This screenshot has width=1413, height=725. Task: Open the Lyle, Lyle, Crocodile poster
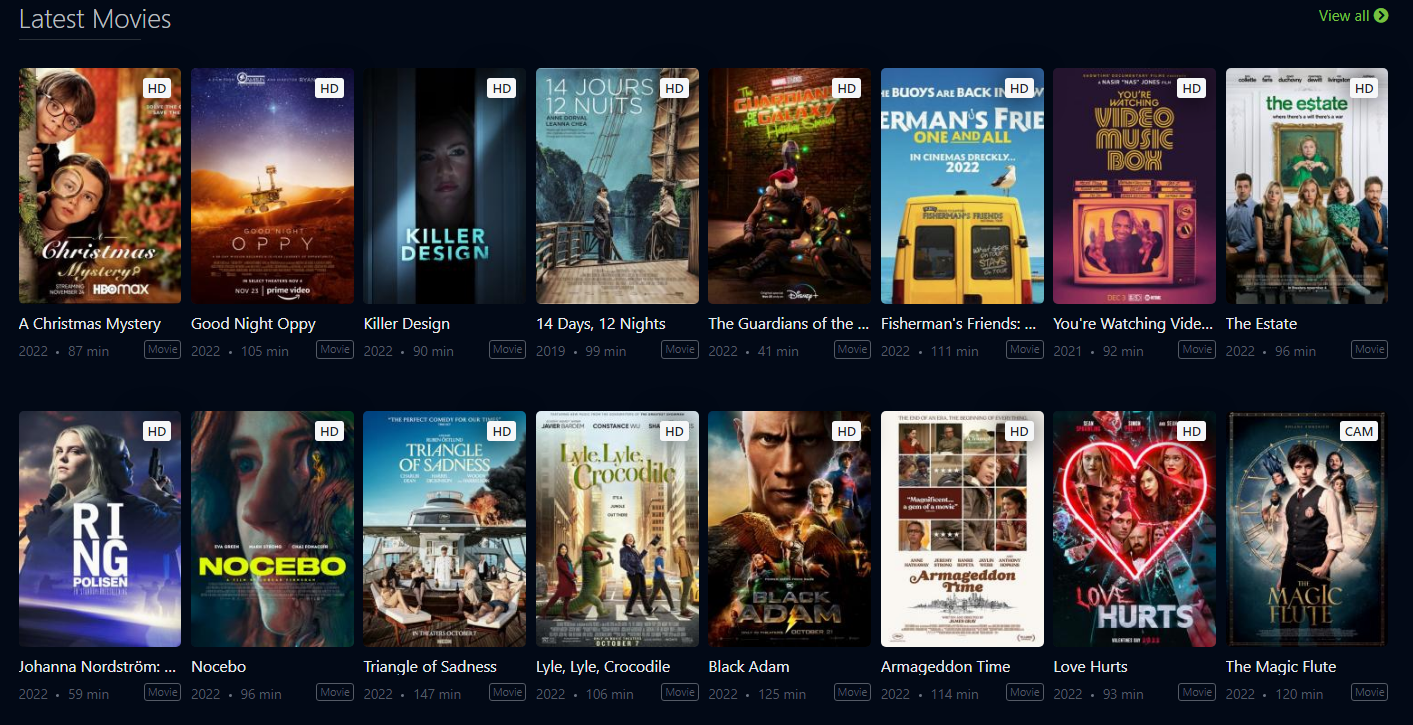617,529
